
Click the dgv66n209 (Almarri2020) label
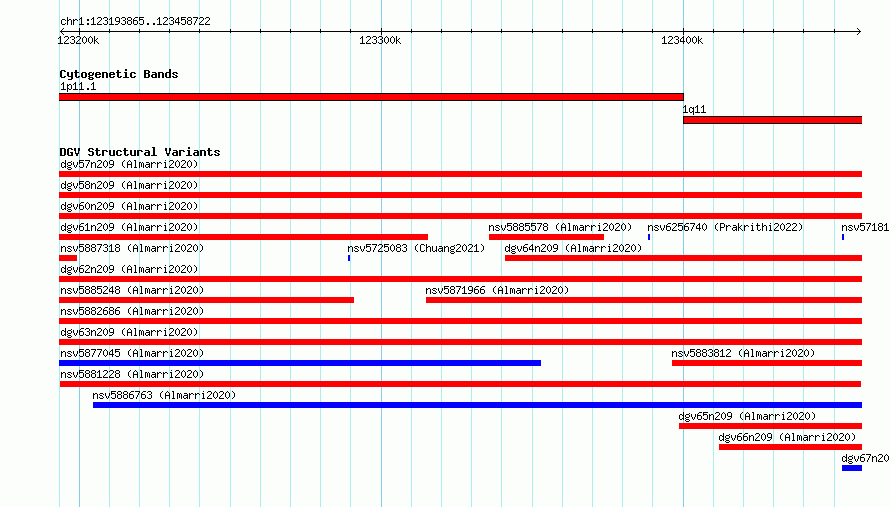click(x=787, y=437)
